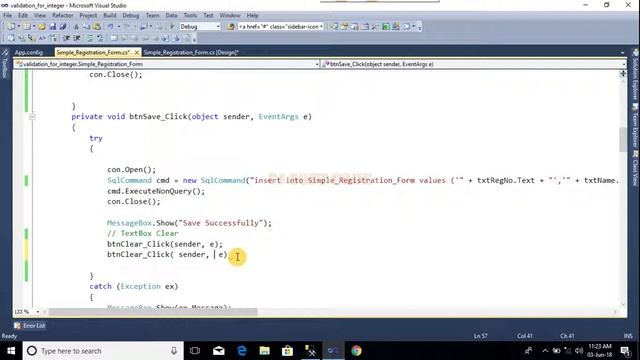Collapse the btnSave_Click method outline
Image resolution: width=640 pixels, height=360 pixels.
[32, 117]
